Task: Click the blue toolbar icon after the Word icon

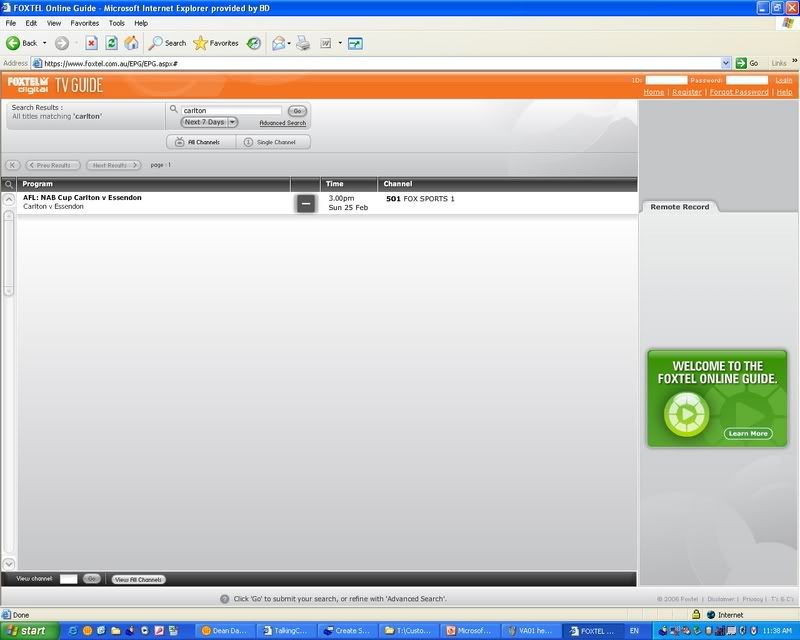Action: point(355,43)
